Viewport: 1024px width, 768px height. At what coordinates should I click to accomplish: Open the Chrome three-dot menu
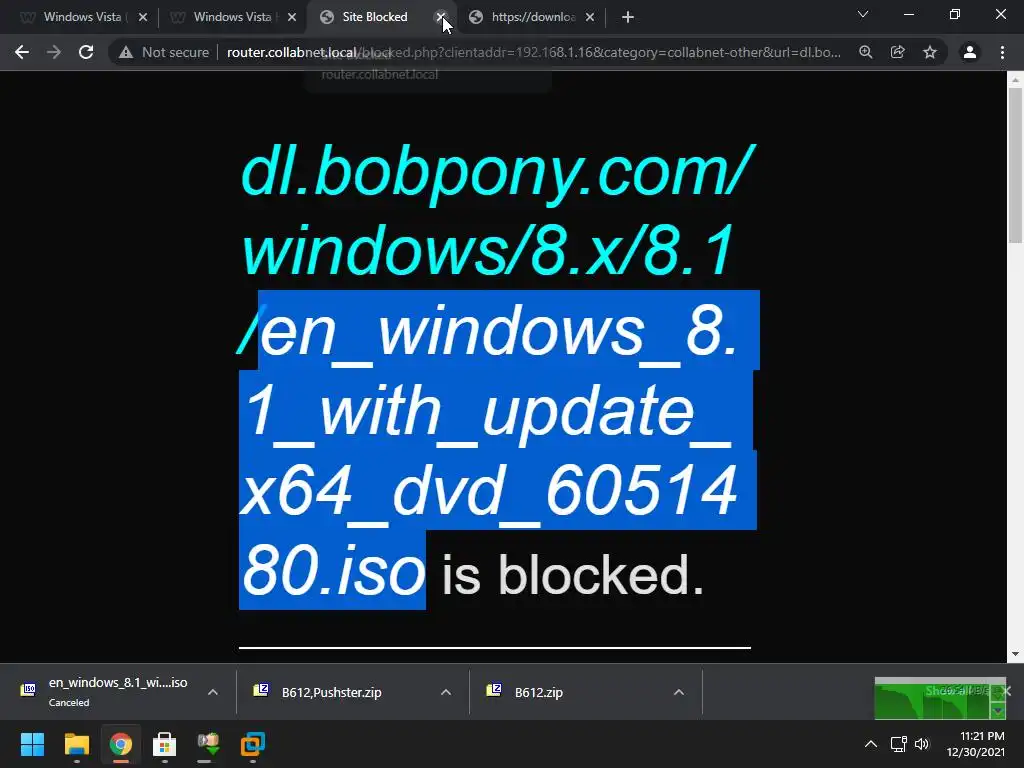click(x=1002, y=52)
